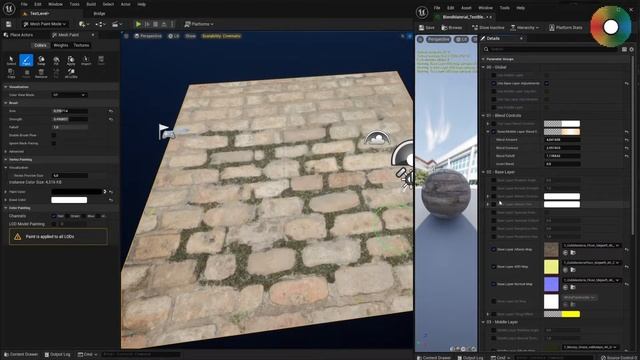Image resolution: width=640 pixels, height=360 pixels.
Task: Toggle the Blue channel checkbox
Action: click(x=84, y=216)
